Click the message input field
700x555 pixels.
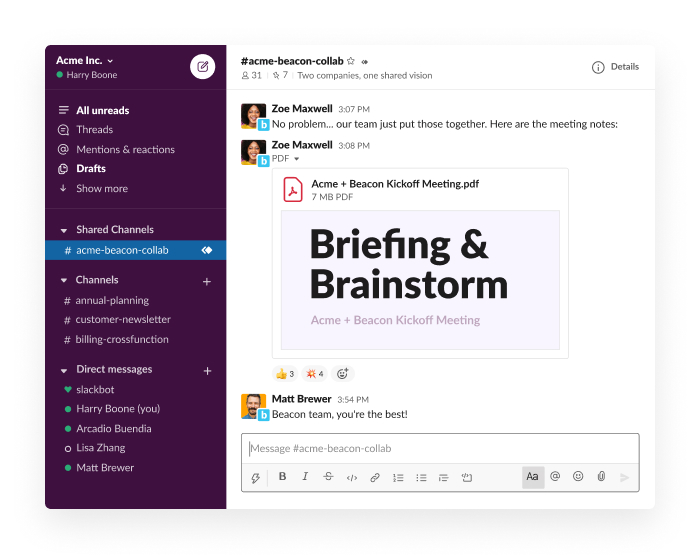pyautogui.click(x=440, y=449)
